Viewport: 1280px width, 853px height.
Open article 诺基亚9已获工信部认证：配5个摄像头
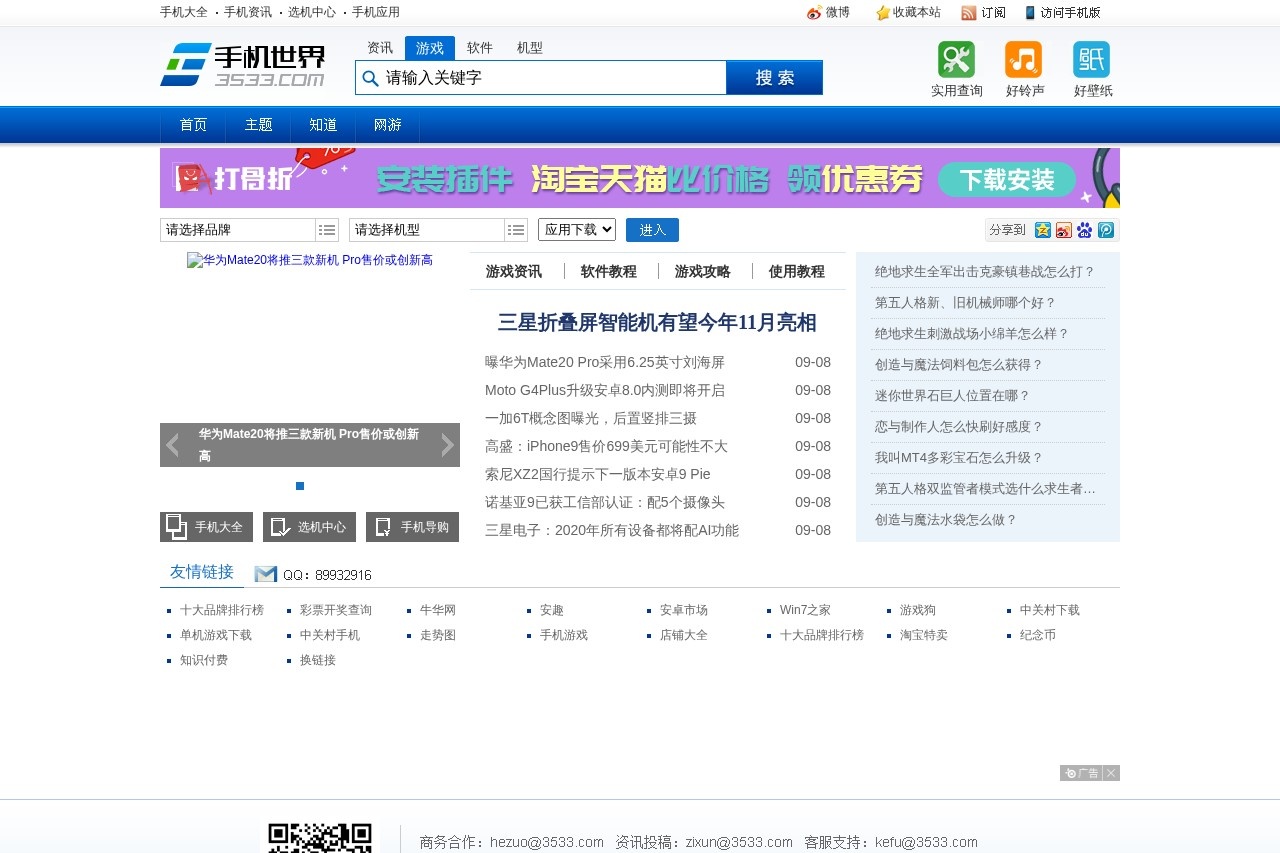605,502
